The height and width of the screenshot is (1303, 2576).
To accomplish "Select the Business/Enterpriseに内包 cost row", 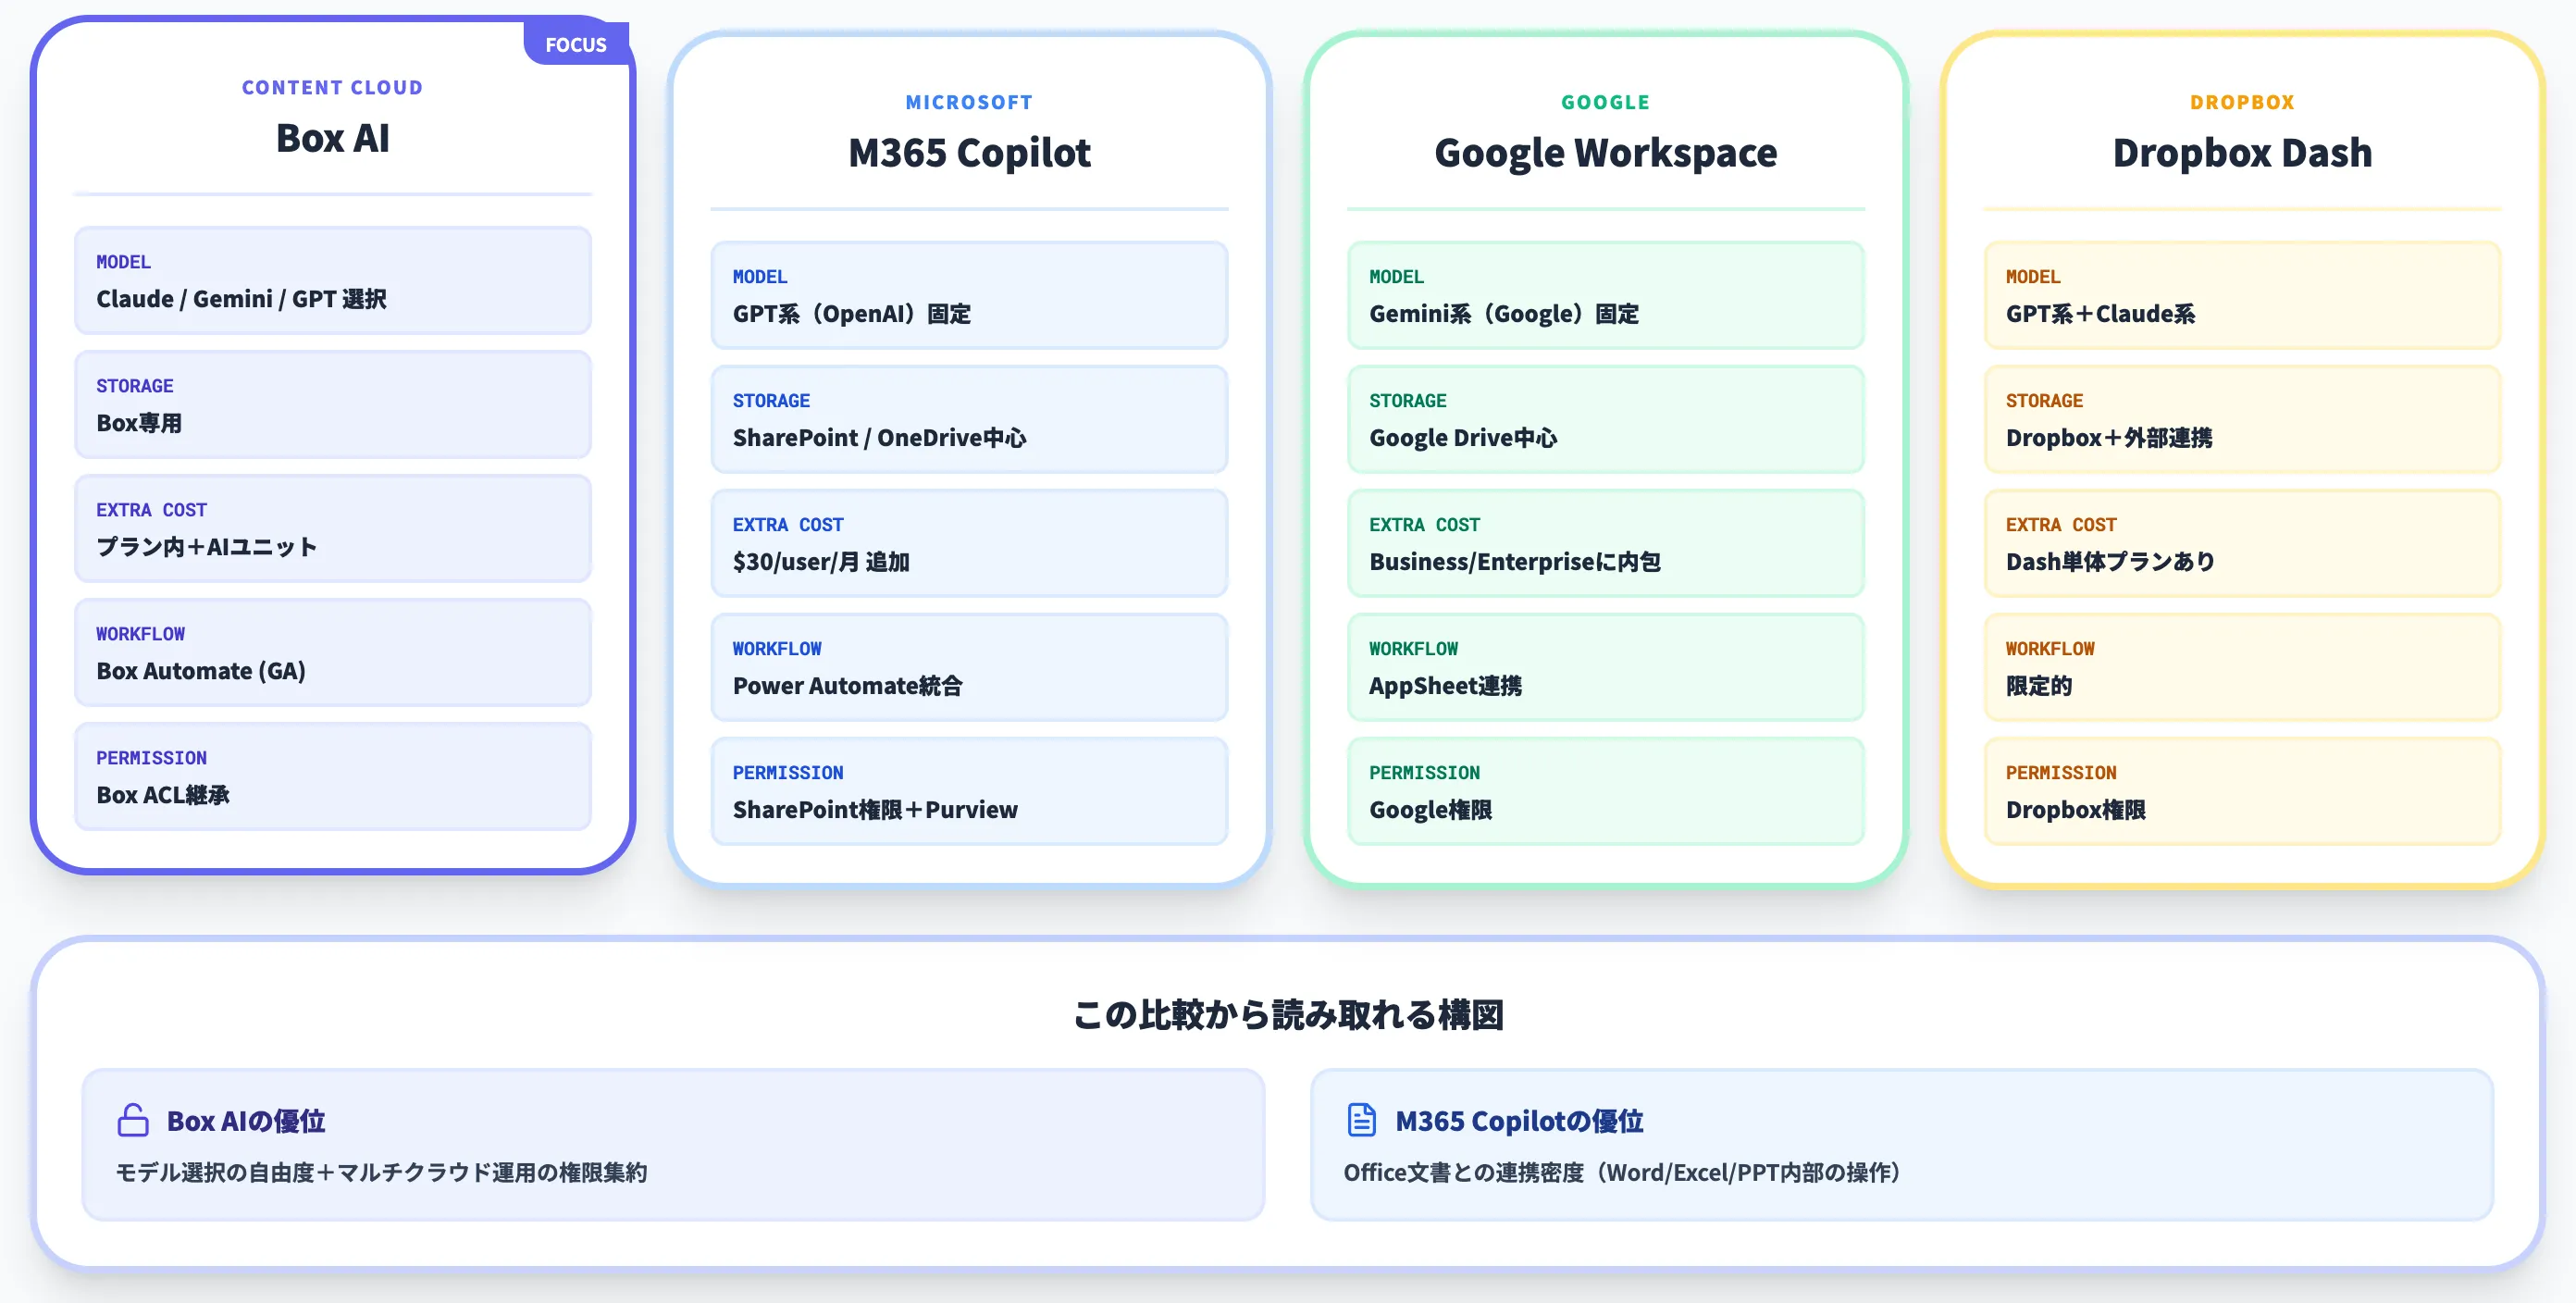I will pyautogui.click(x=1606, y=544).
